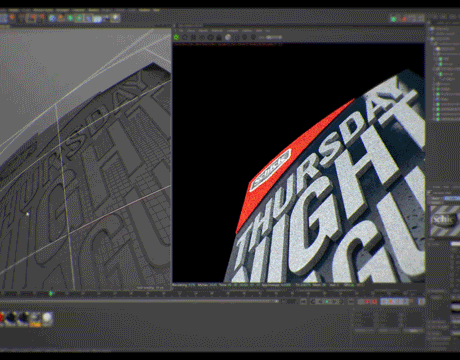Click the green render-start icon in render viewer

(x=176, y=37)
